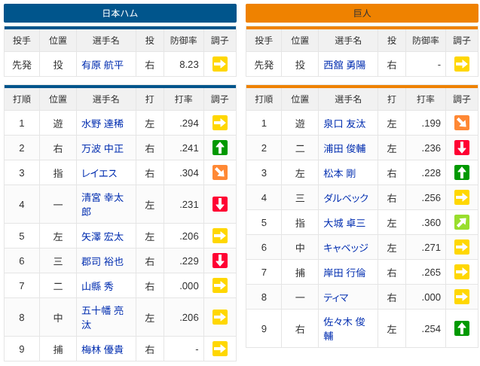Click the orange down-right arrow icon for 泉口 友汰
Screen dimensions: 480x366
[462, 123]
